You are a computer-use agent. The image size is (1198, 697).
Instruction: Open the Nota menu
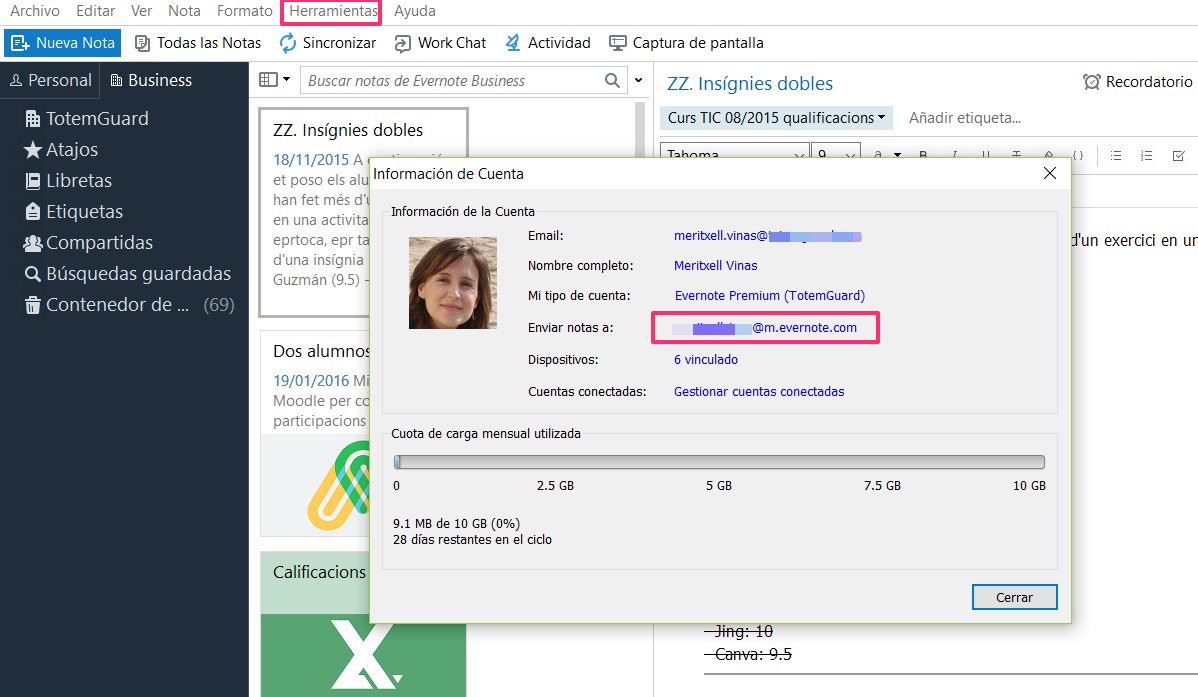(x=184, y=11)
